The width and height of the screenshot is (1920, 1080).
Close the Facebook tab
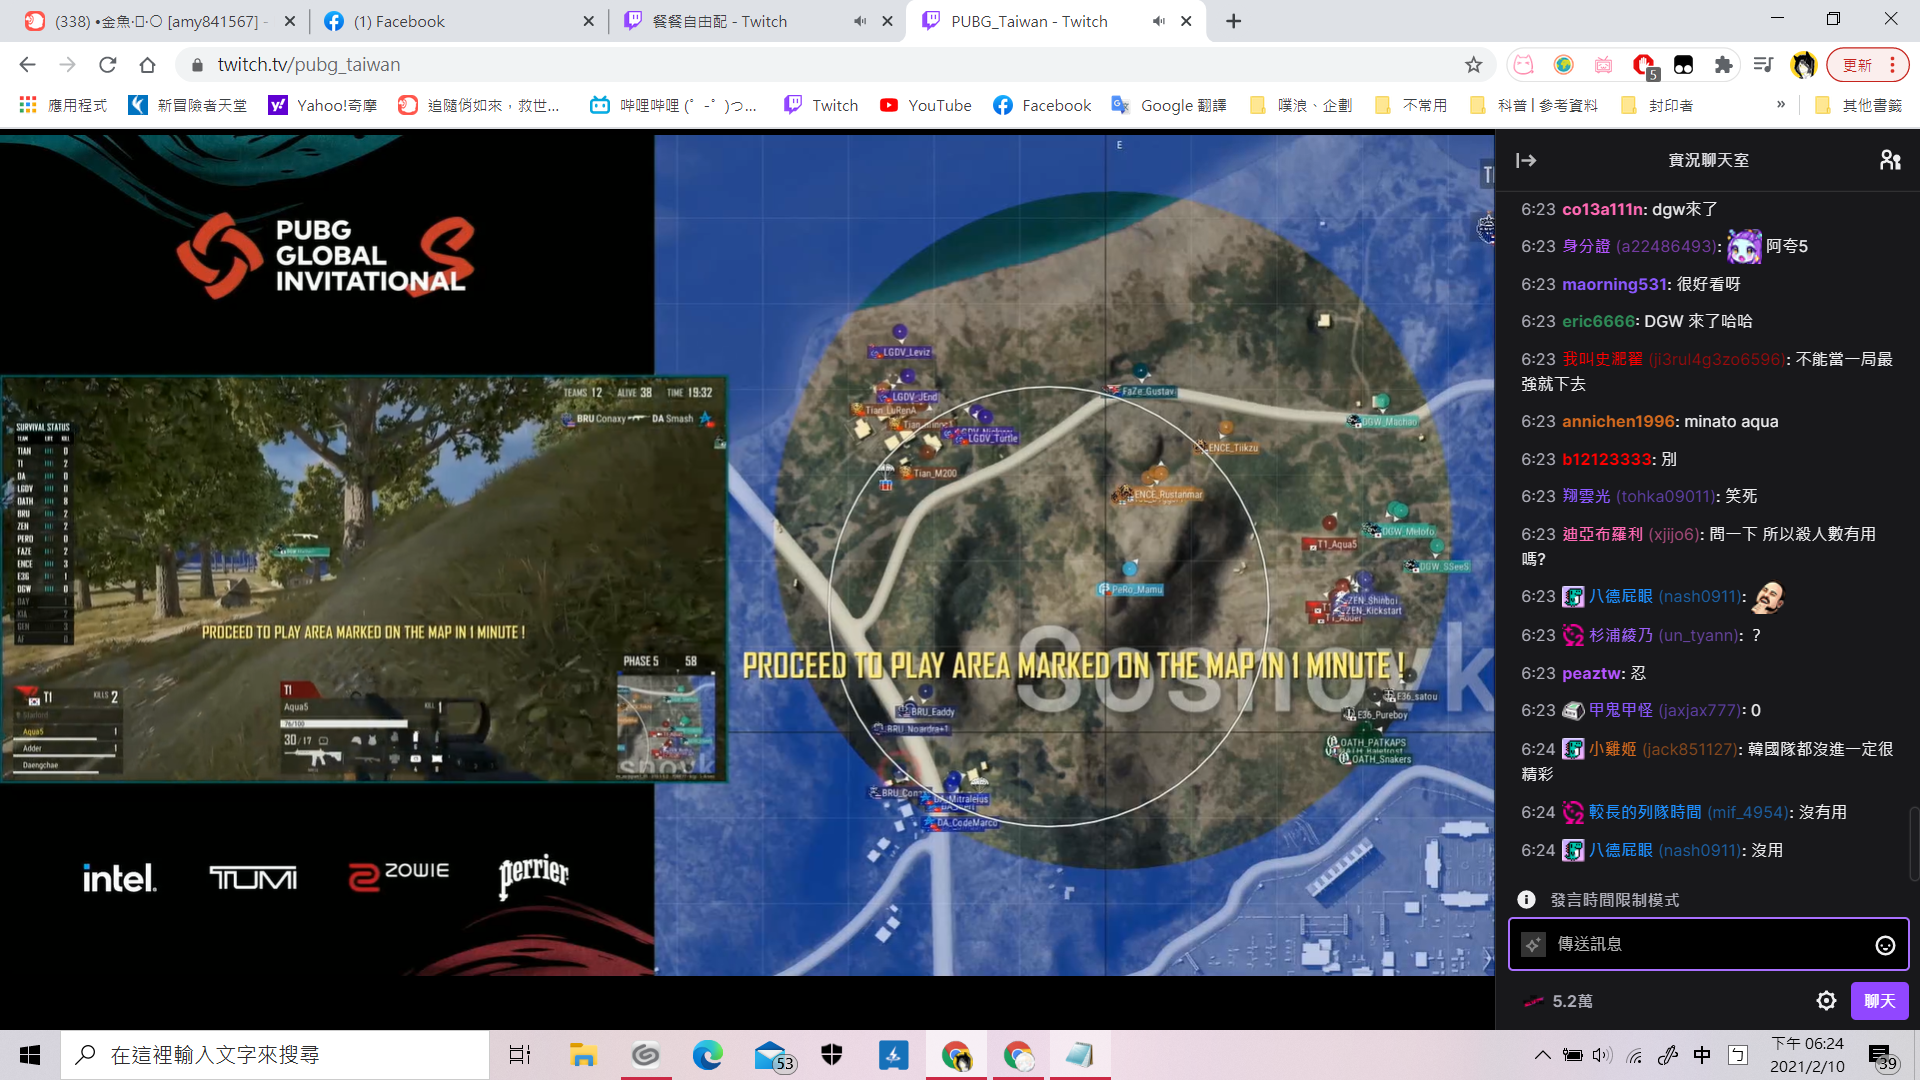pos(588,21)
